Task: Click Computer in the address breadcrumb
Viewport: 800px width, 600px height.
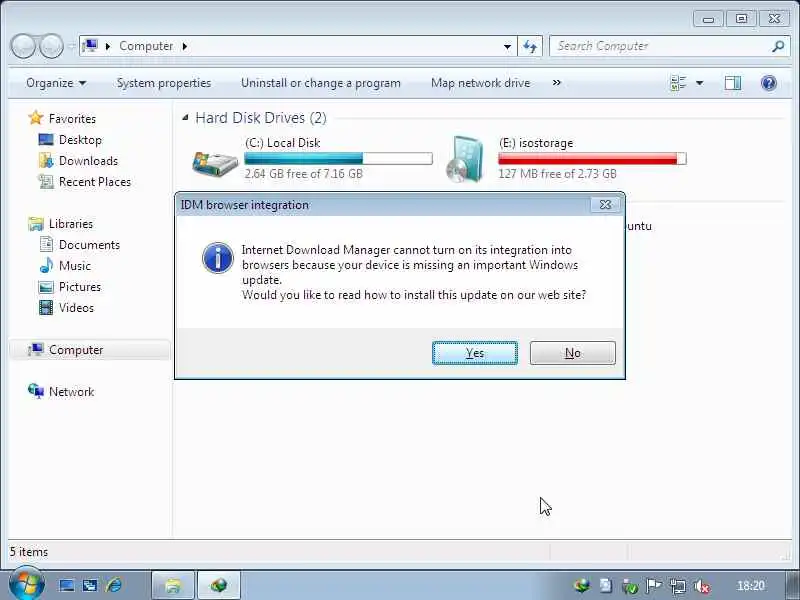Action: point(146,46)
